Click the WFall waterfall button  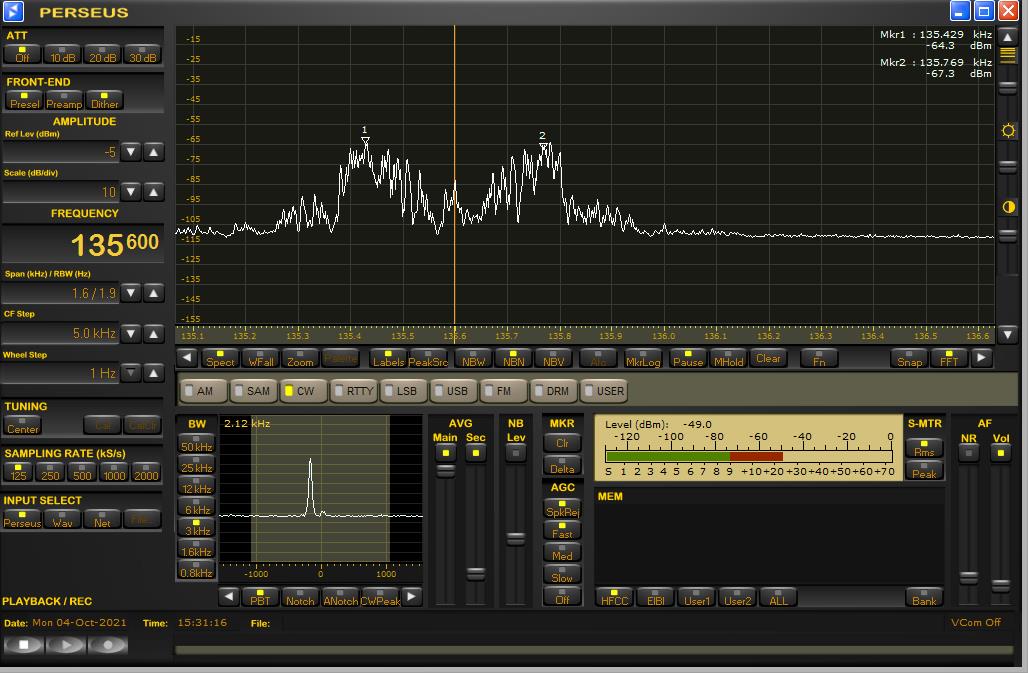point(261,358)
